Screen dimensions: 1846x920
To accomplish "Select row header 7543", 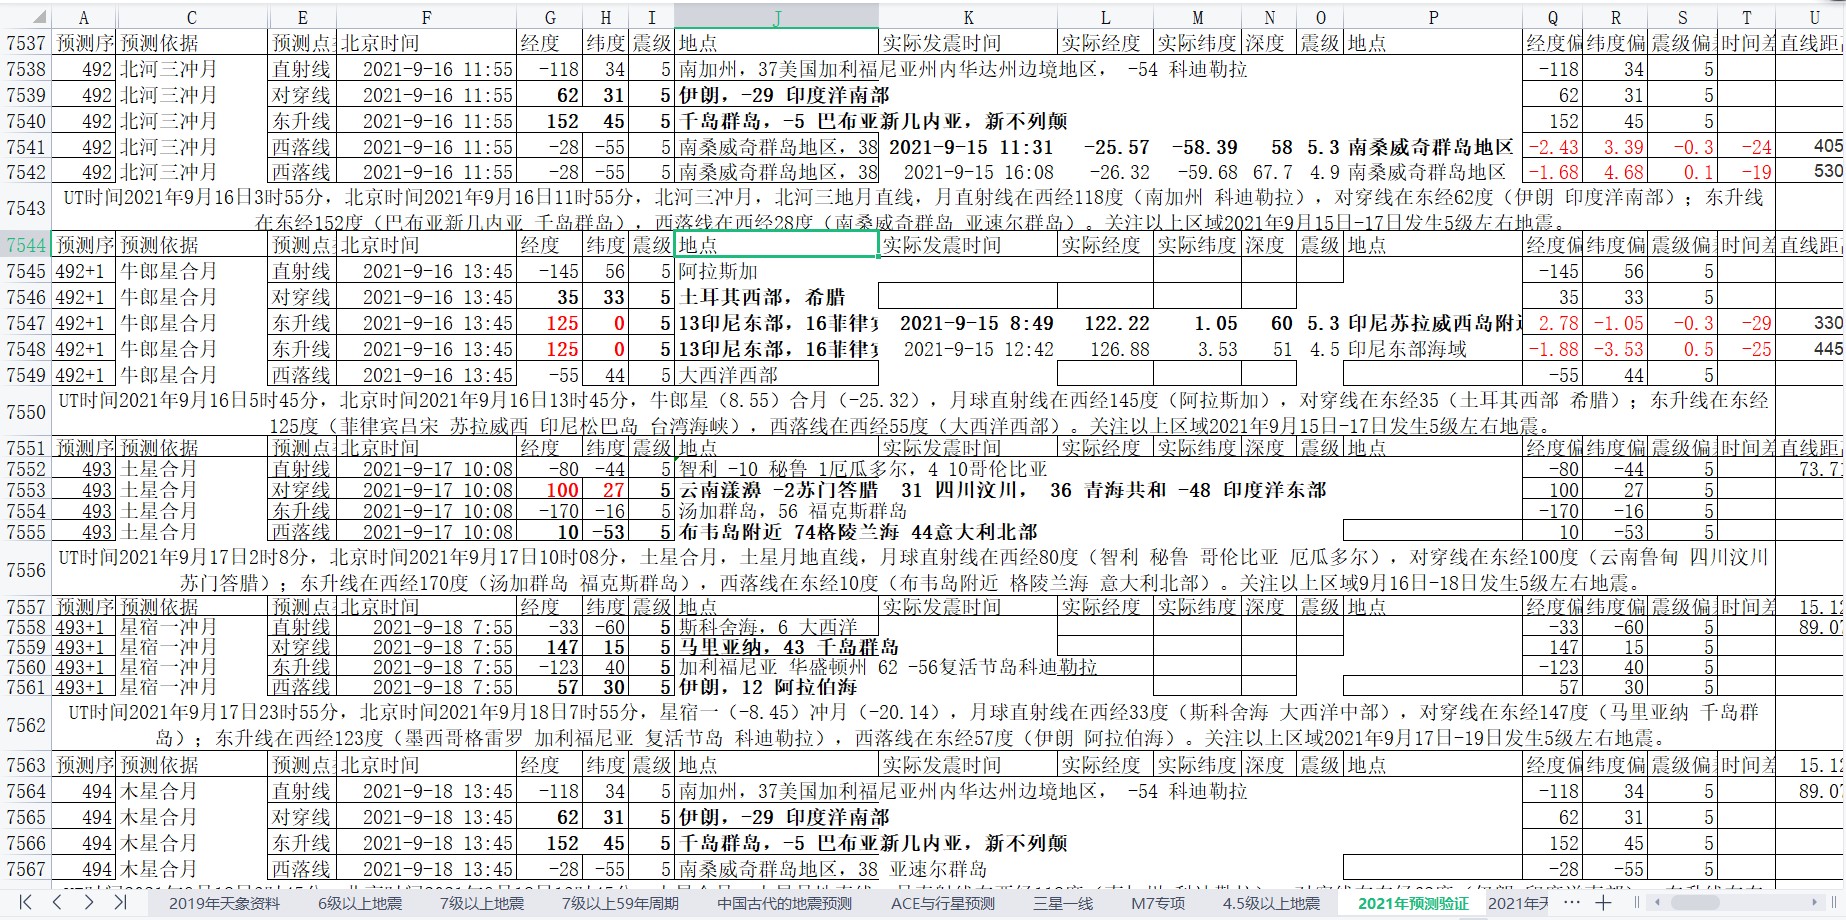I will point(26,208).
